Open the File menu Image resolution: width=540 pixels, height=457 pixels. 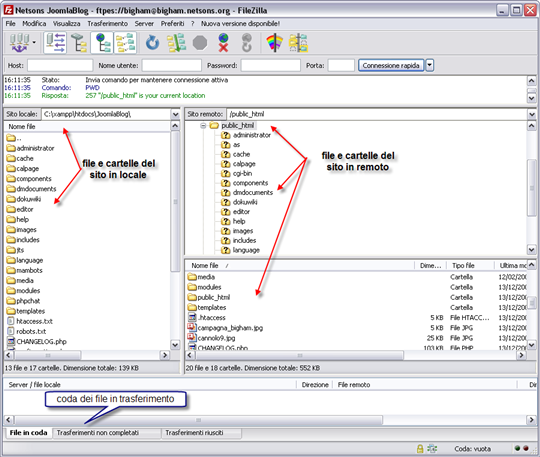coord(11,23)
